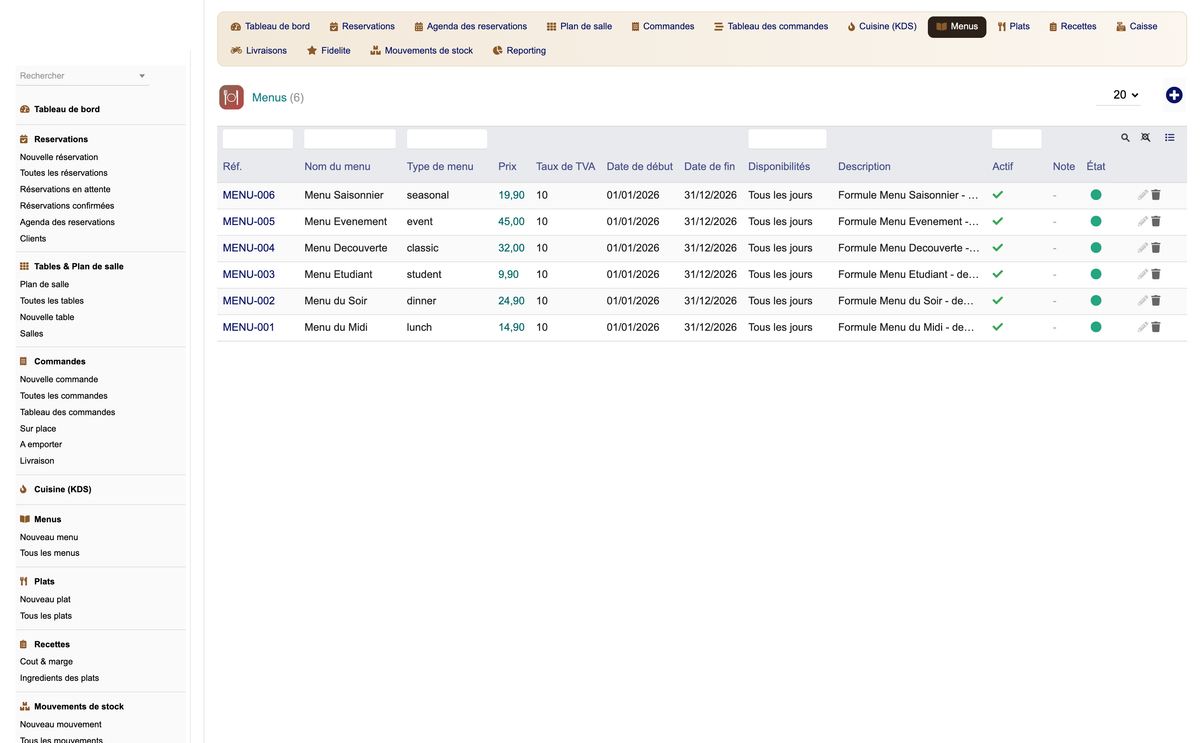Image resolution: width=1200 pixels, height=743 pixels.
Task: Edit MENU-006 with the pencil icon
Action: point(1142,195)
